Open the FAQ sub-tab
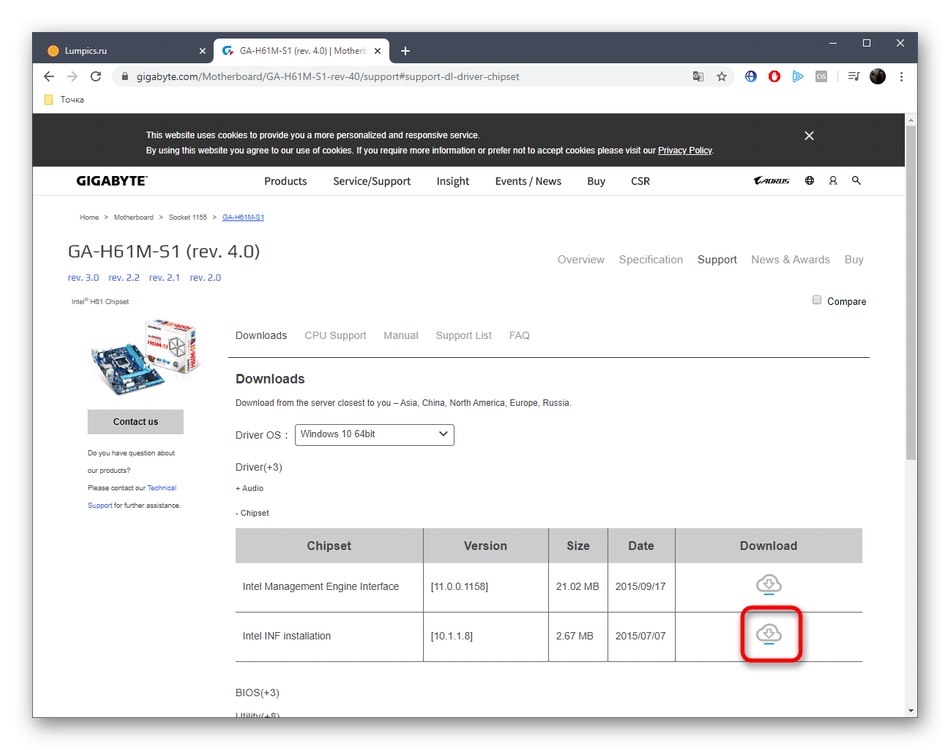 pyautogui.click(x=519, y=336)
